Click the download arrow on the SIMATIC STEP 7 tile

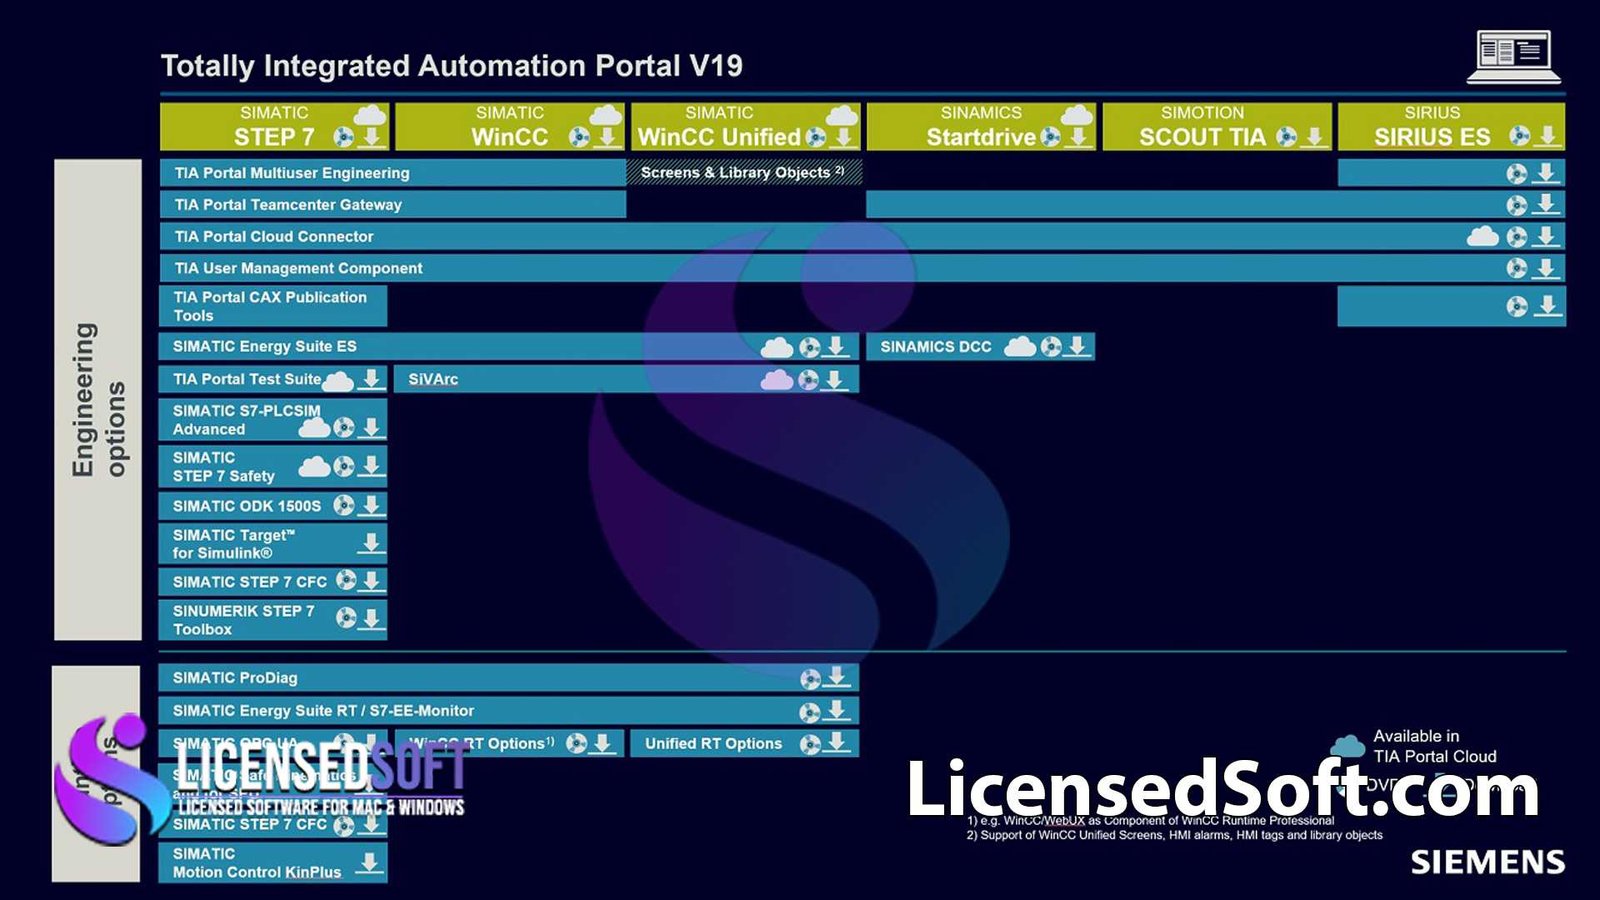click(x=371, y=137)
